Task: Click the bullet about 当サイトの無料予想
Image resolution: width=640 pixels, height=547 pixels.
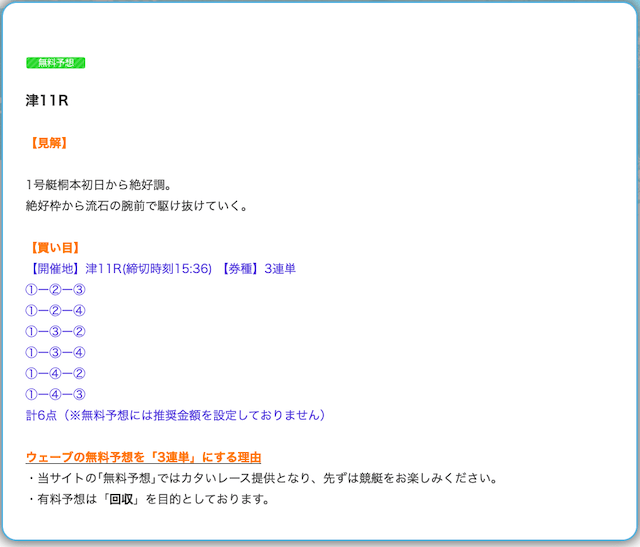Action: click(260, 478)
